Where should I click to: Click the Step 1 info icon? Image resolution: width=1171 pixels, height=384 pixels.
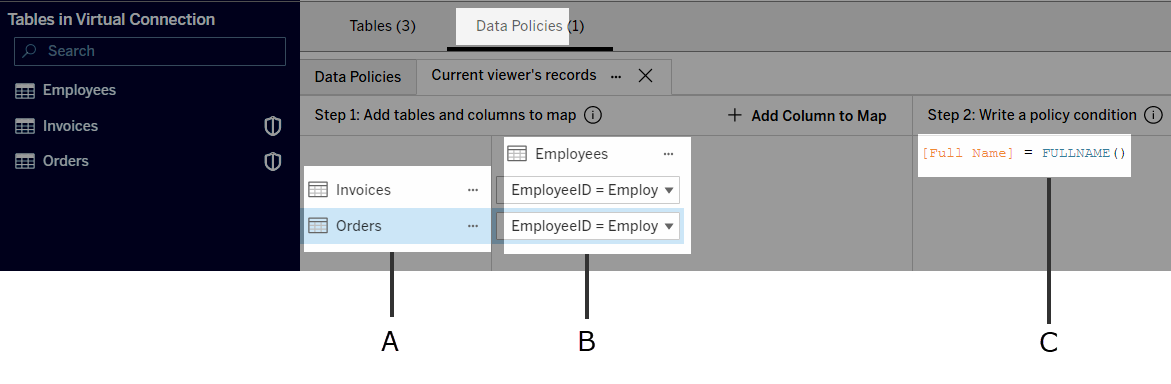[593, 115]
